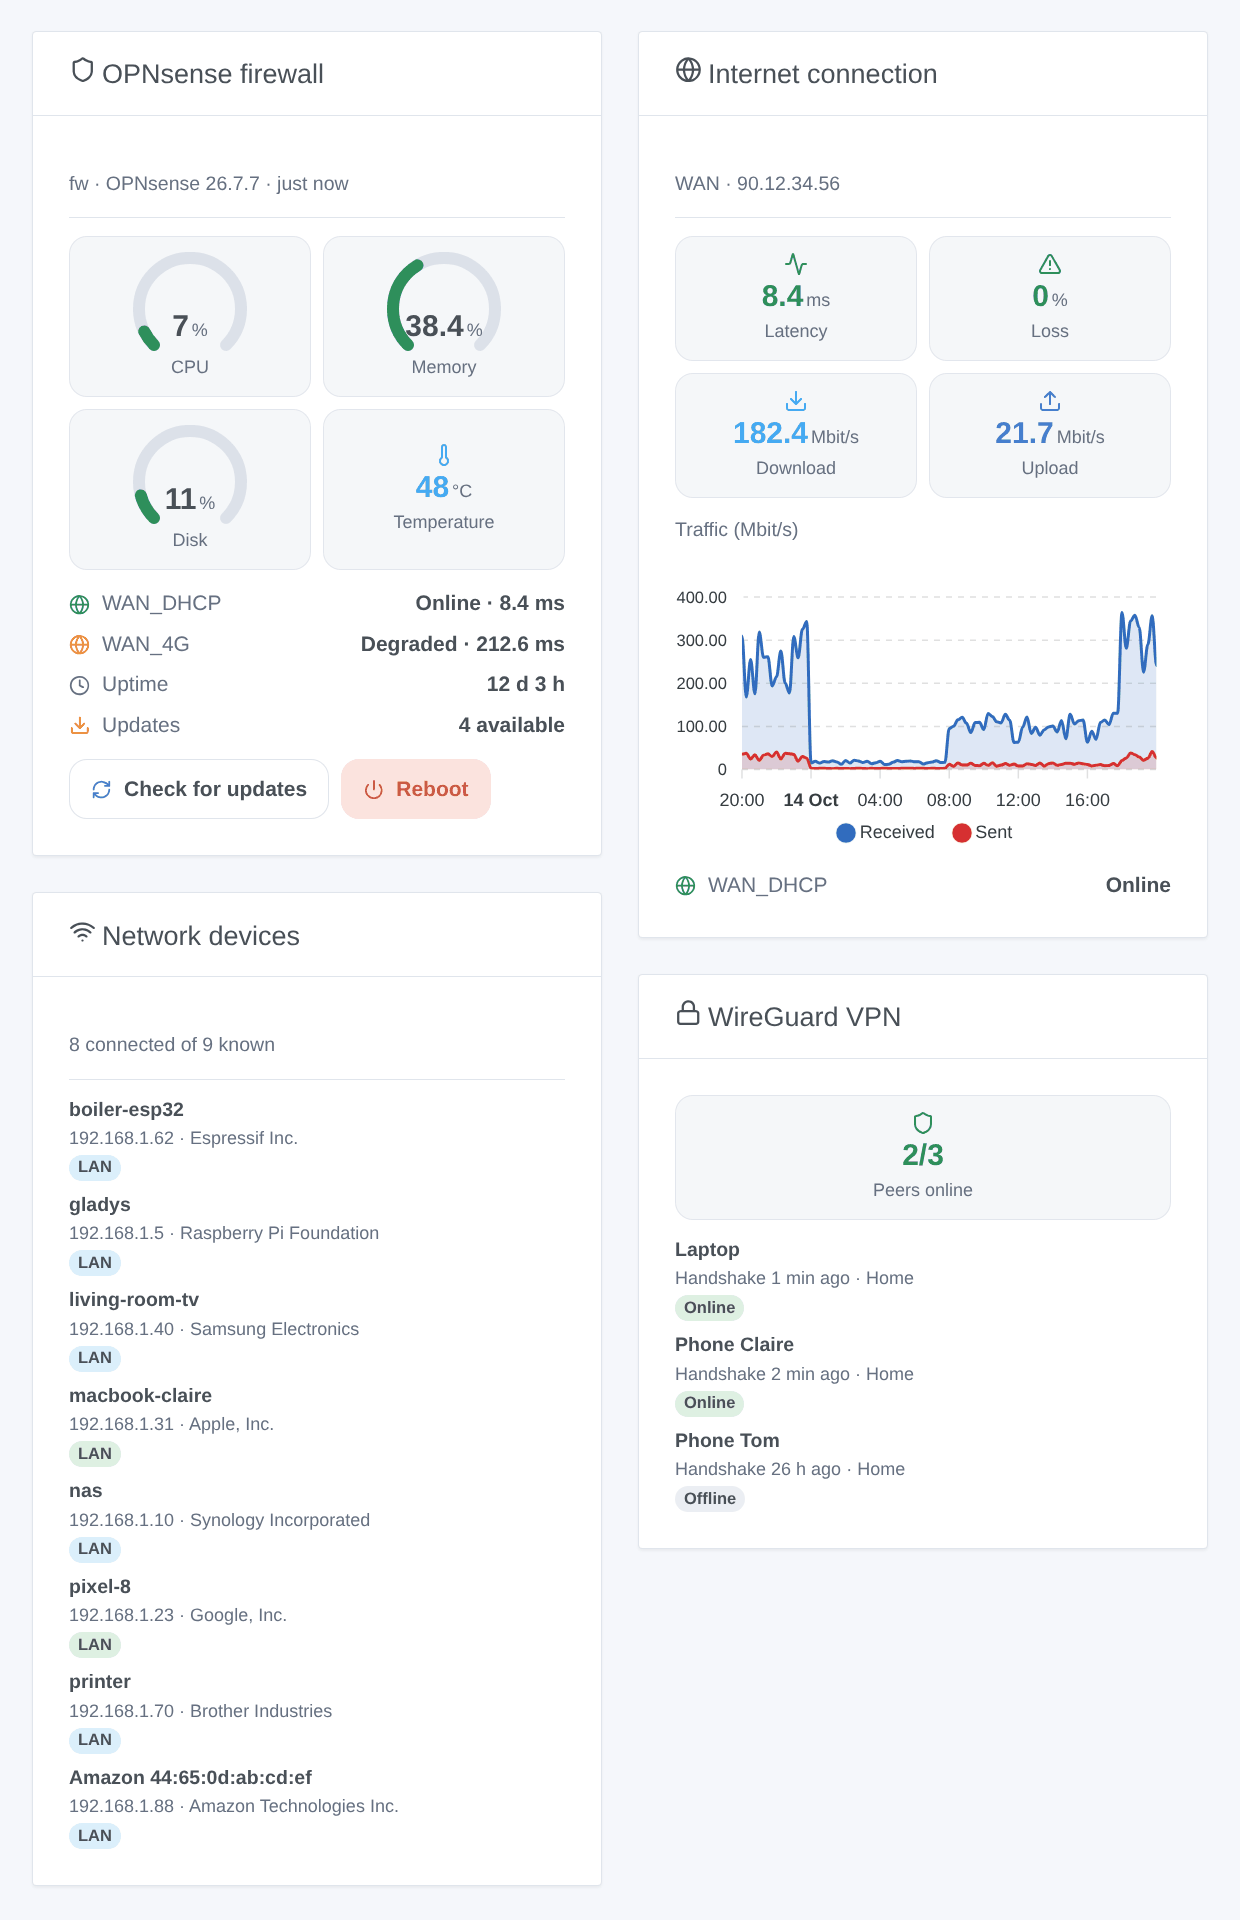This screenshot has width=1240, height=1920.
Task: Toggle the Sent series in chart legend
Action: (982, 832)
